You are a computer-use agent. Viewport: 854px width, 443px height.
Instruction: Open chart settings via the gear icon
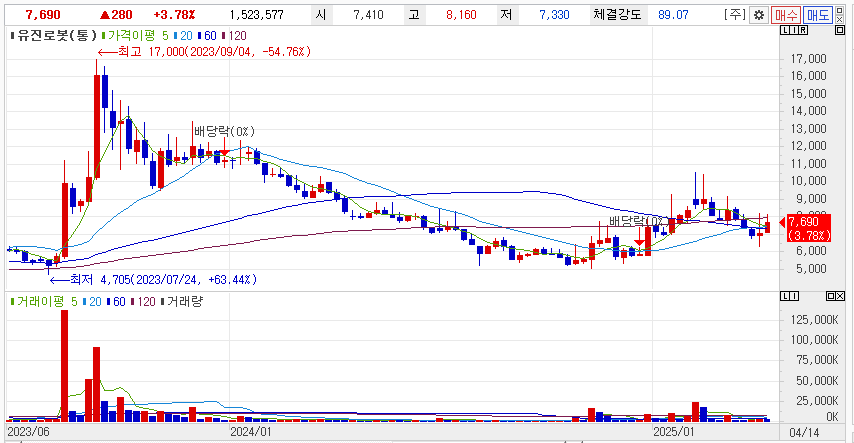coord(759,15)
